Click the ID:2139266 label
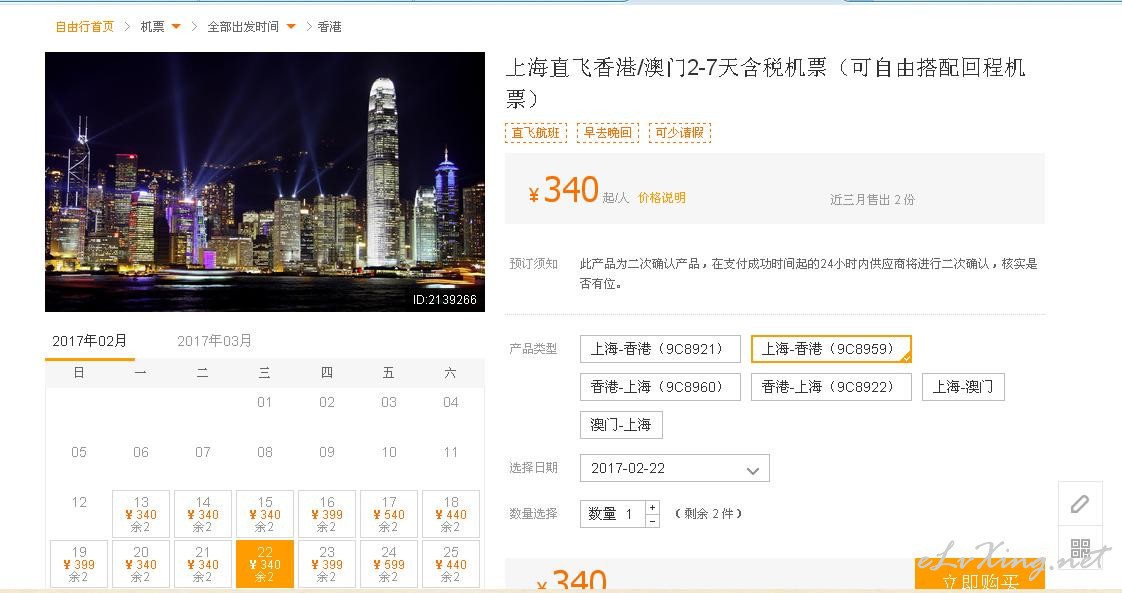Viewport: 1122px width, 593px height. pyautogui.click(x=444, y=300)
